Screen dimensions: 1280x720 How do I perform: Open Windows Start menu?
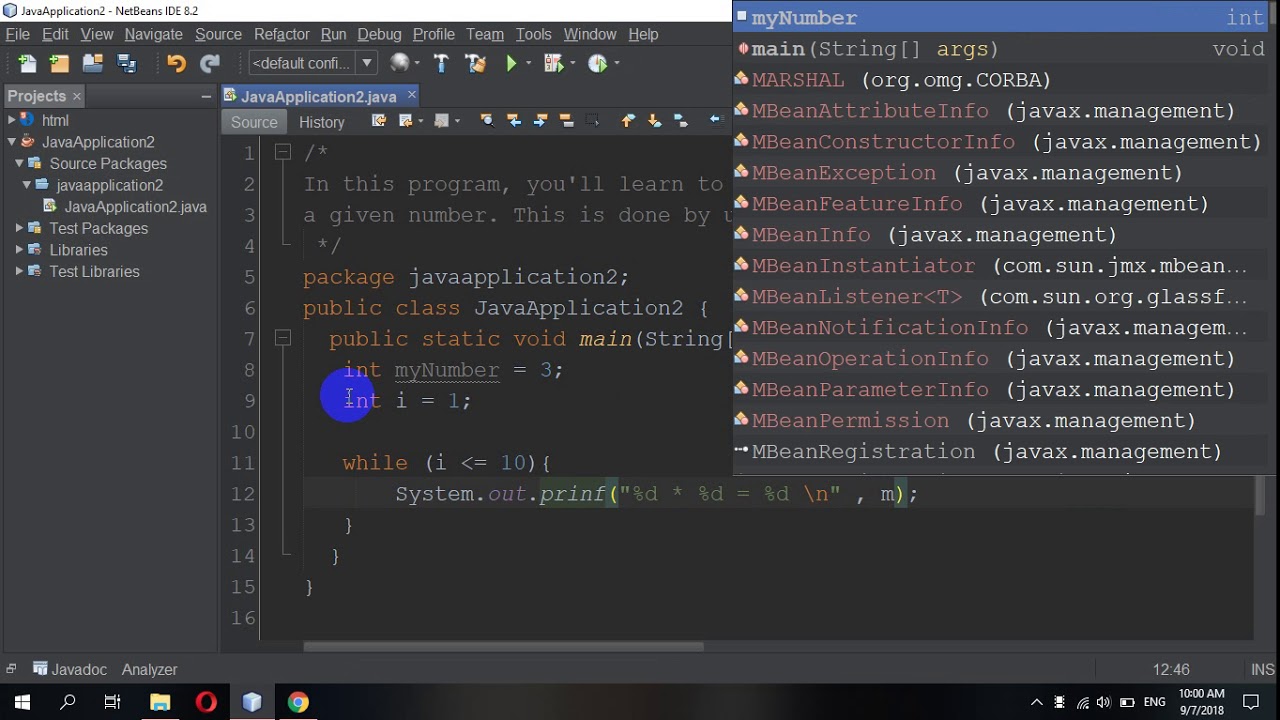(x=22, y=702)
